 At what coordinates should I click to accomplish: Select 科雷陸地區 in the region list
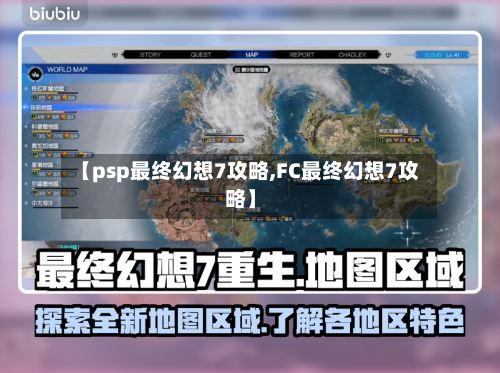tap(45, 126)
